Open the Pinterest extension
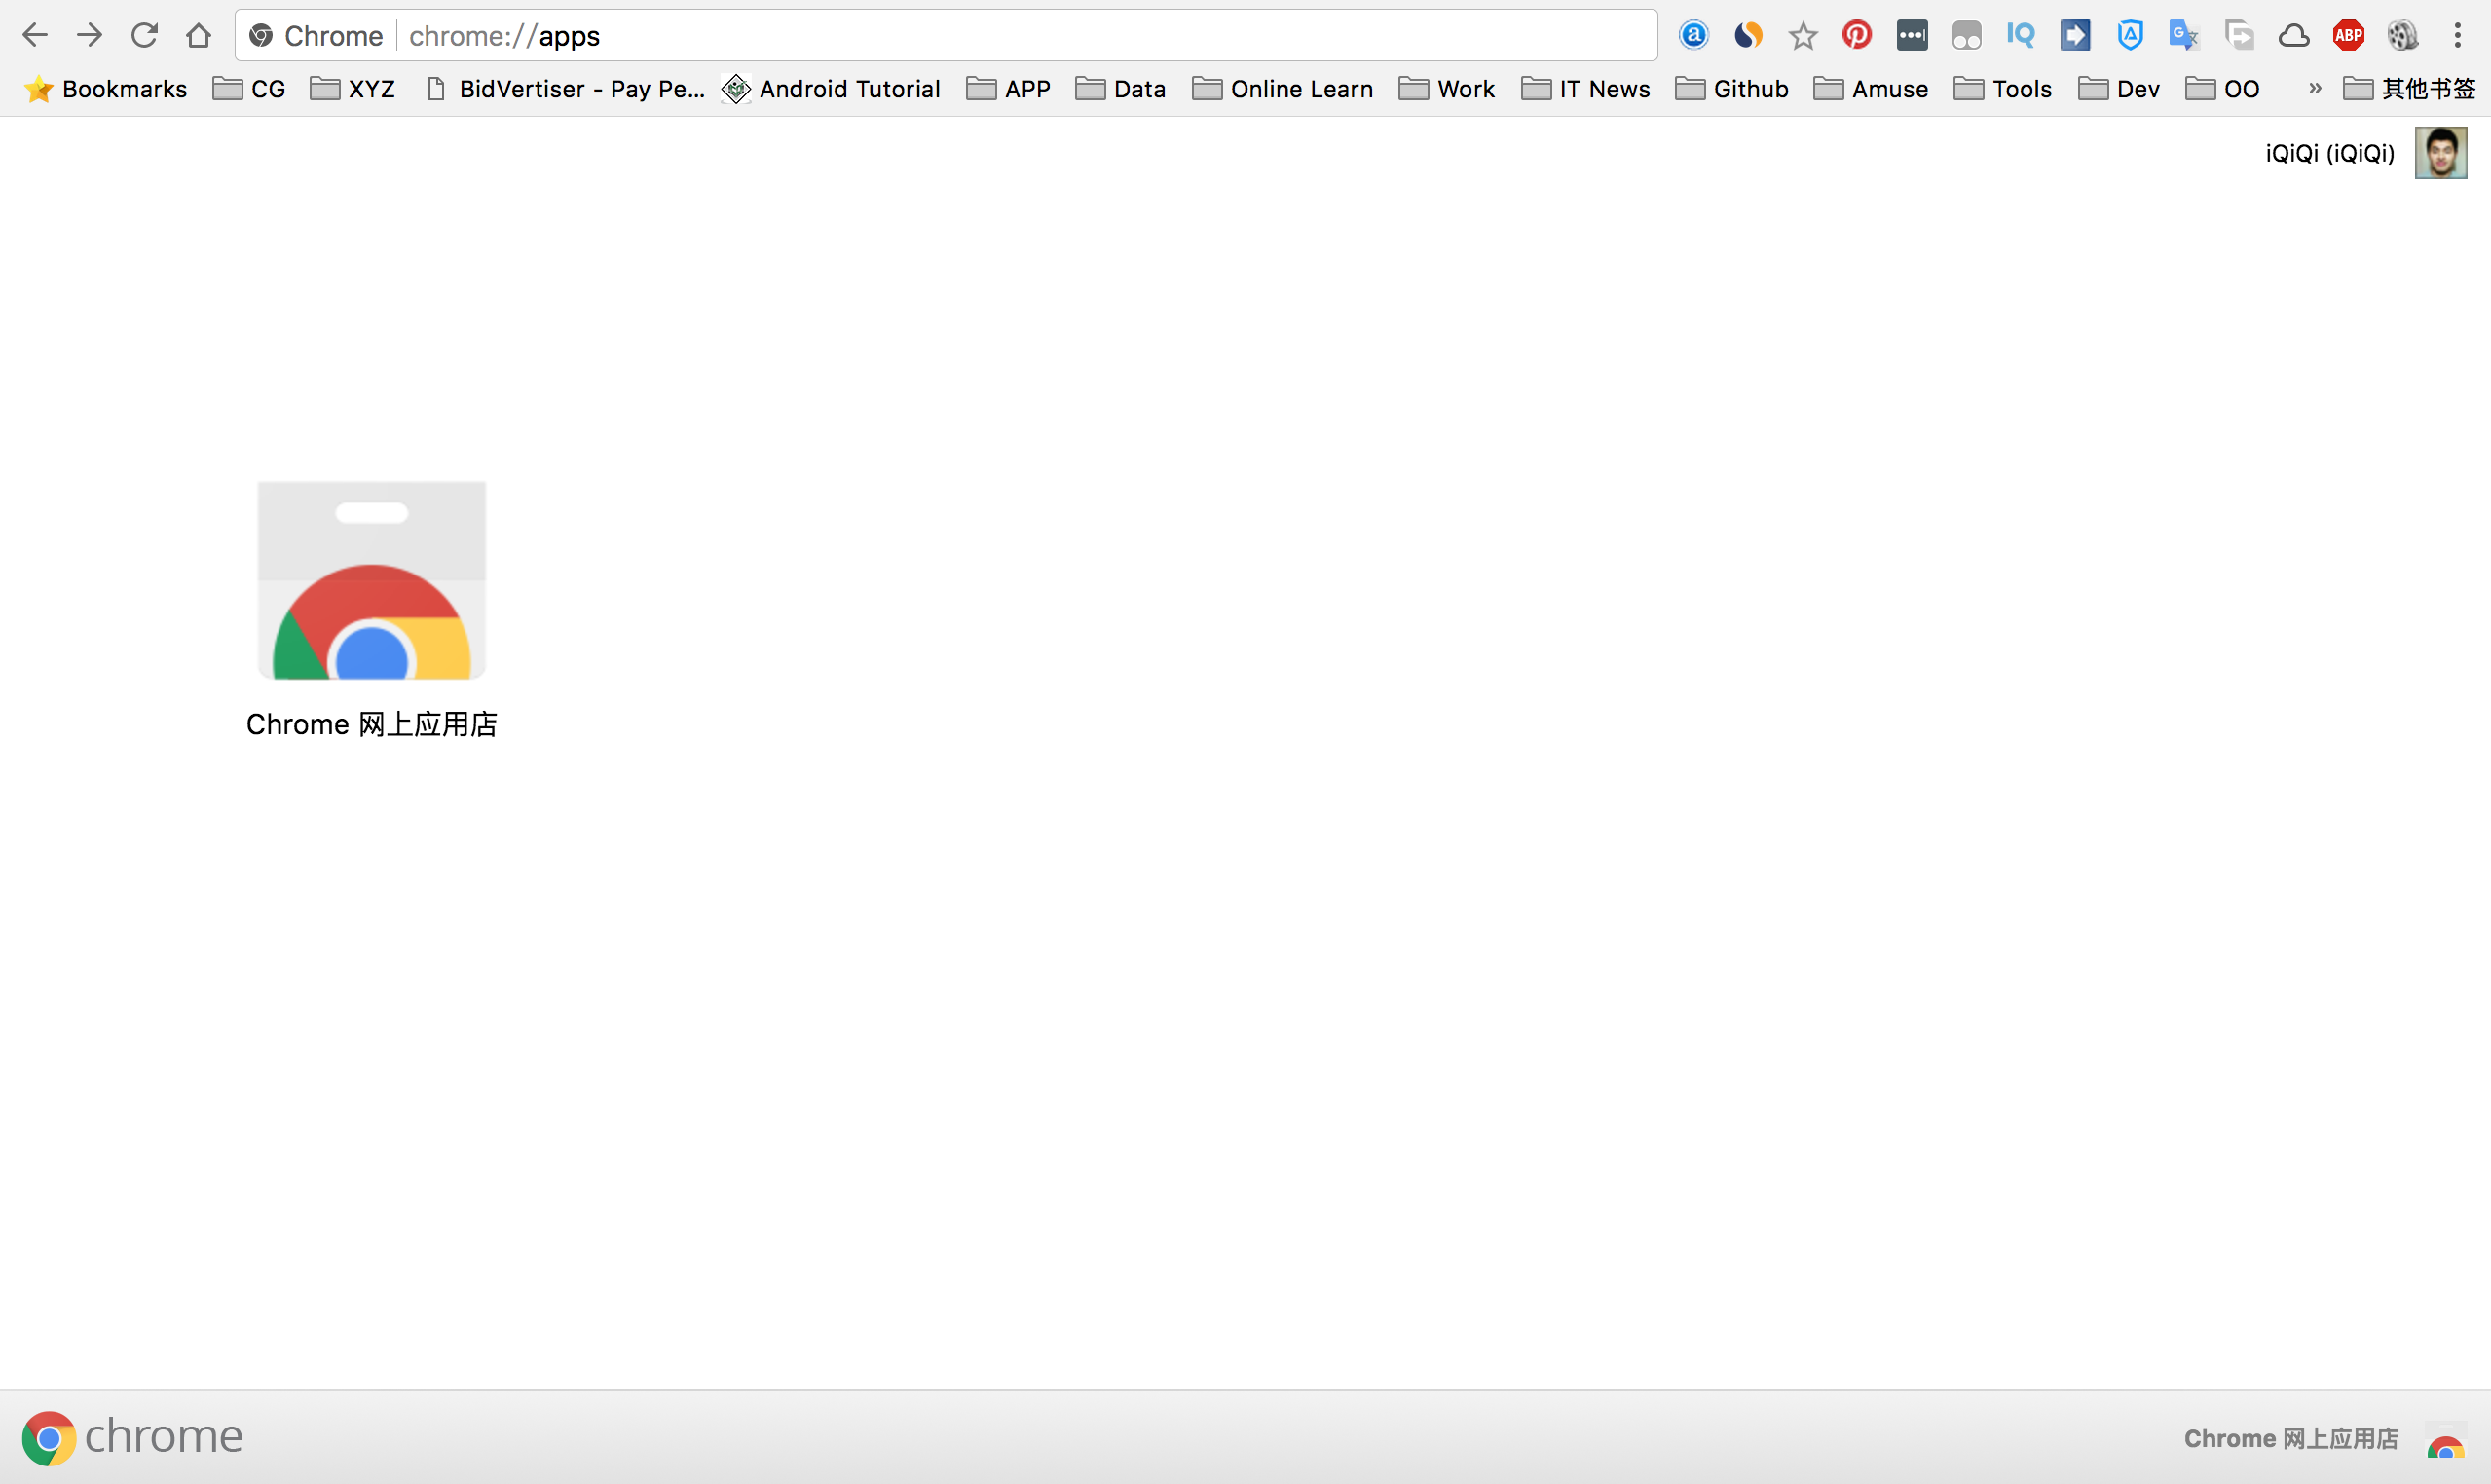 coord(1857,36)
